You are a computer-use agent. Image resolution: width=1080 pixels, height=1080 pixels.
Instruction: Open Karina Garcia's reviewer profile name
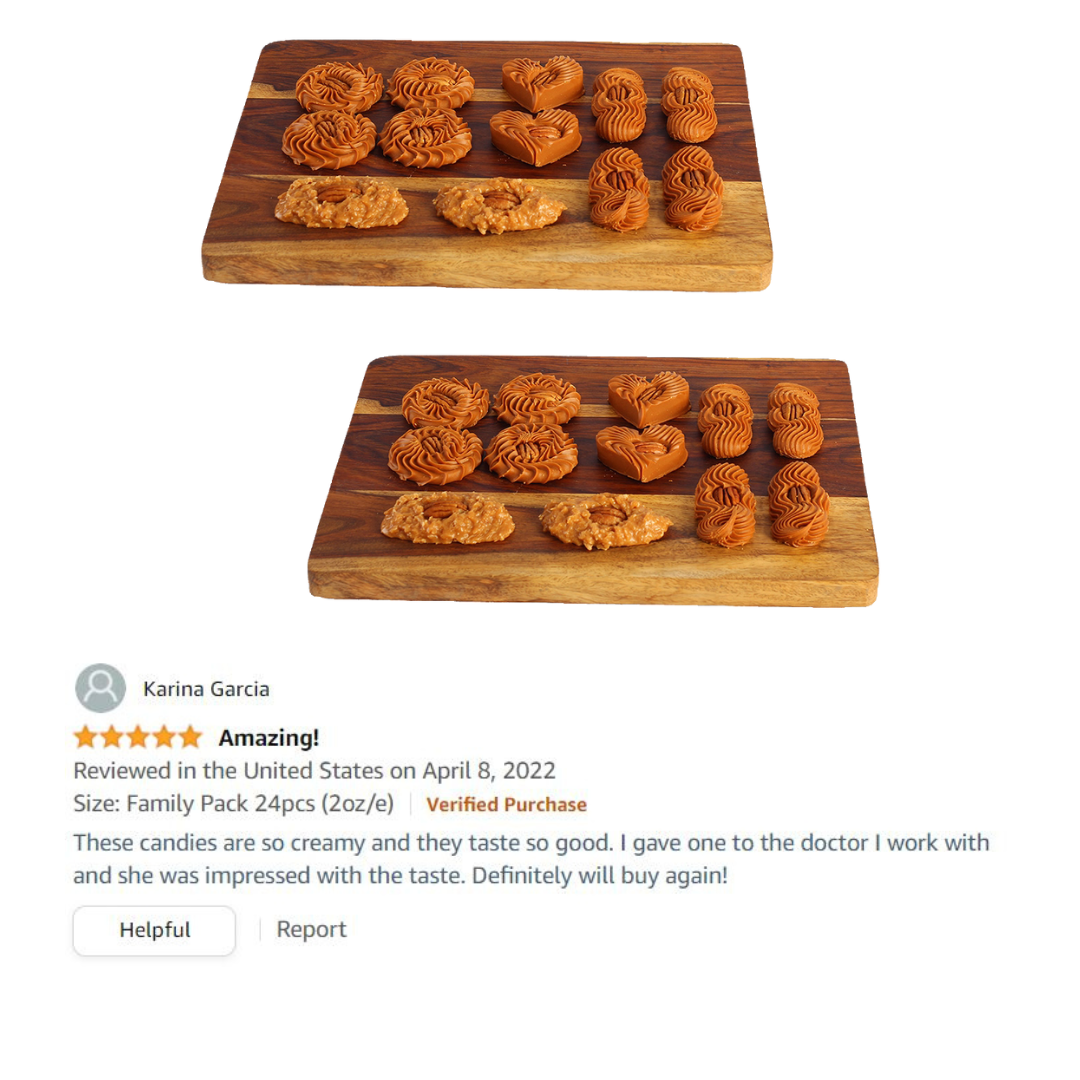point(206,689)
